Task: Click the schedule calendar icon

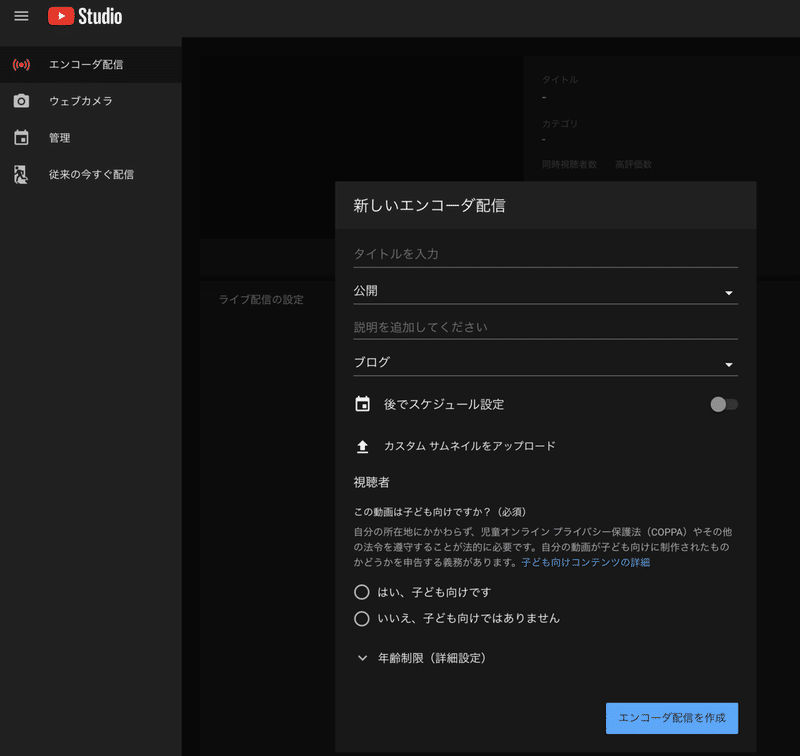Action: (x=362, y=404)
